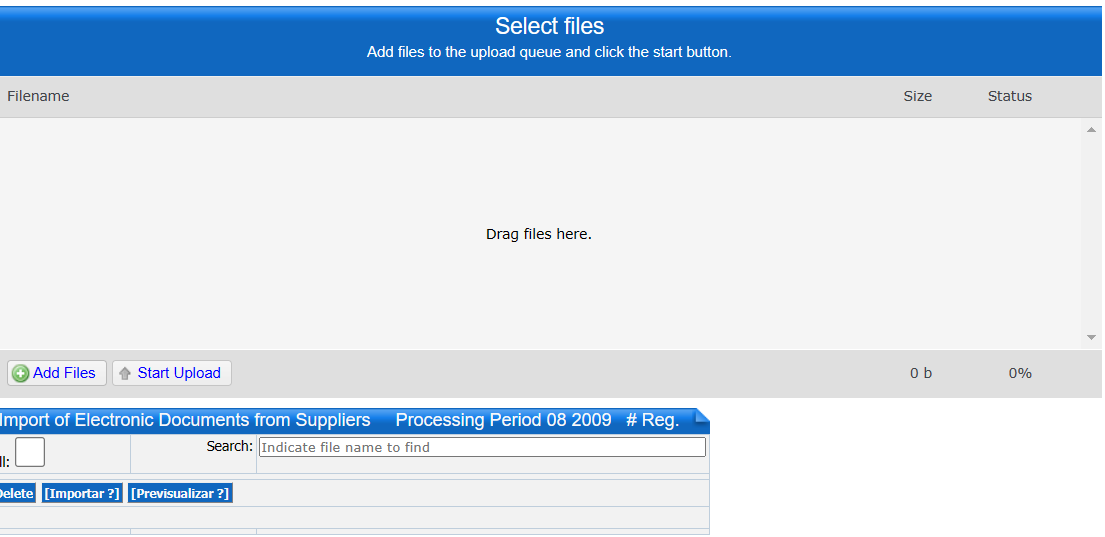Click the scrollbar up arrow in file queue
The image size is (1105, 537).
(1091, 130)
